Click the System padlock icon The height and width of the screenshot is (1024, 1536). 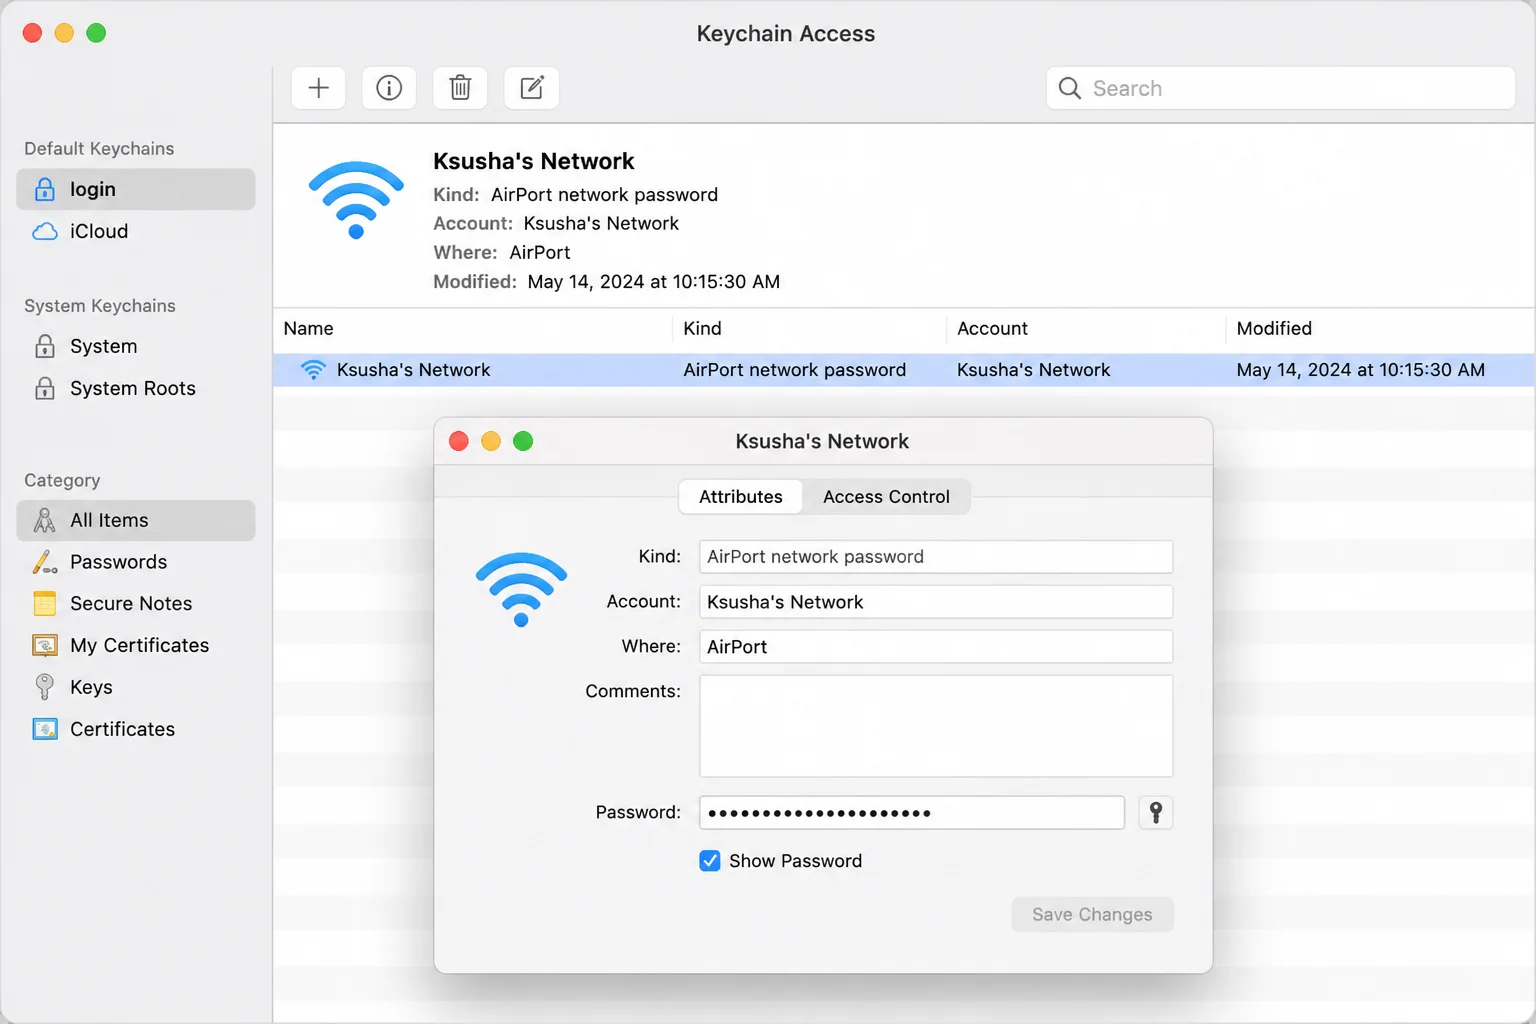point(44,346)
